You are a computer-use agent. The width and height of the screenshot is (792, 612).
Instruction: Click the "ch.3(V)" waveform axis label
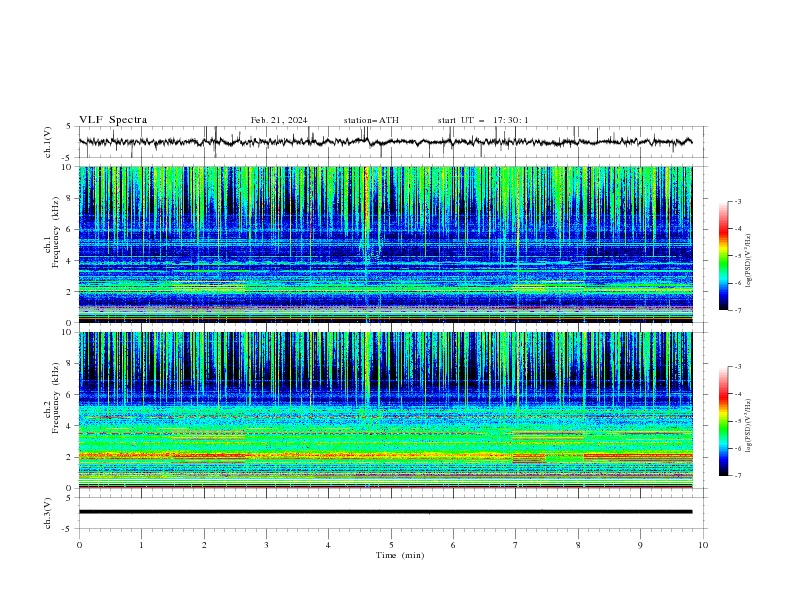48,513
